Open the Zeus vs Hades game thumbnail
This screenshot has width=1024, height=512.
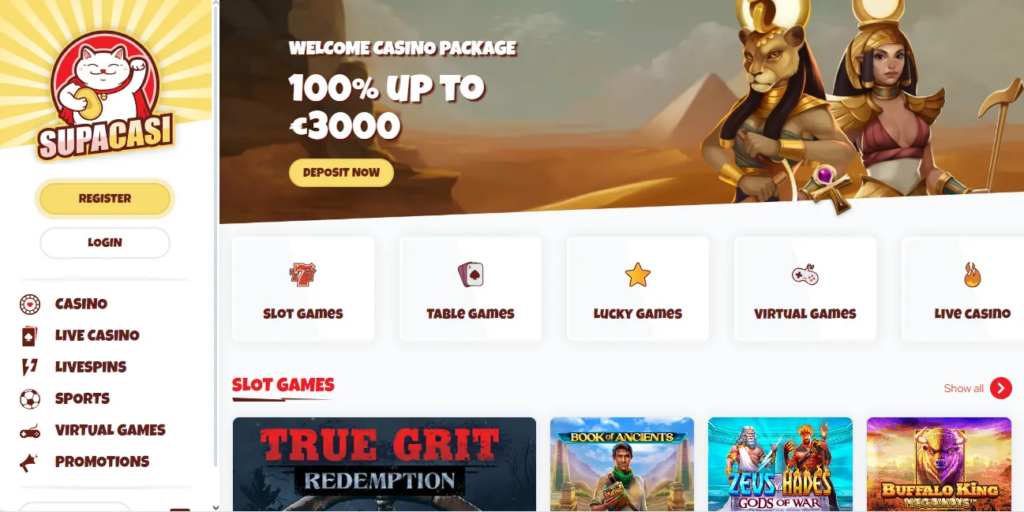[x=780, y=464]
